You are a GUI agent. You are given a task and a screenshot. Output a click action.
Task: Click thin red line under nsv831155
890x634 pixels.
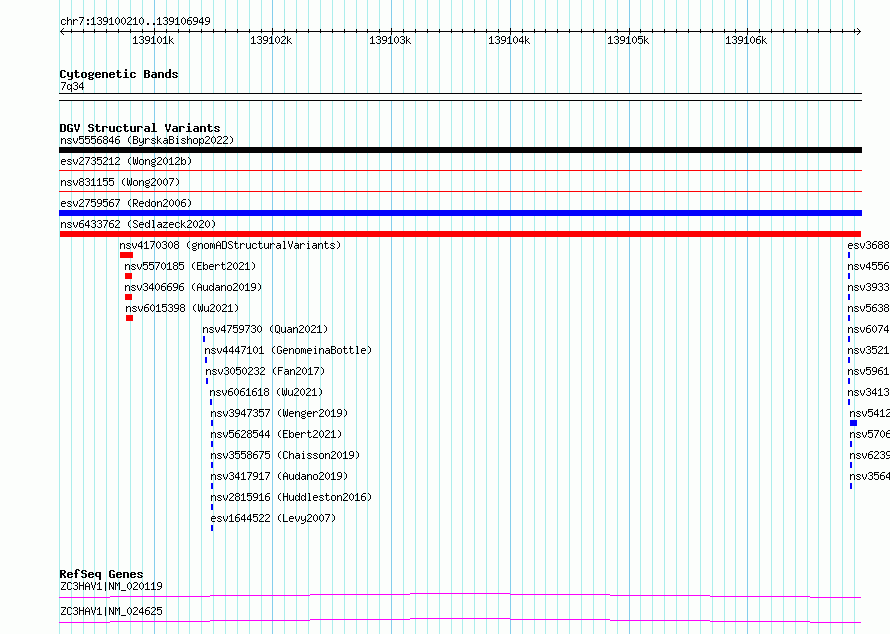click(460, 191)
